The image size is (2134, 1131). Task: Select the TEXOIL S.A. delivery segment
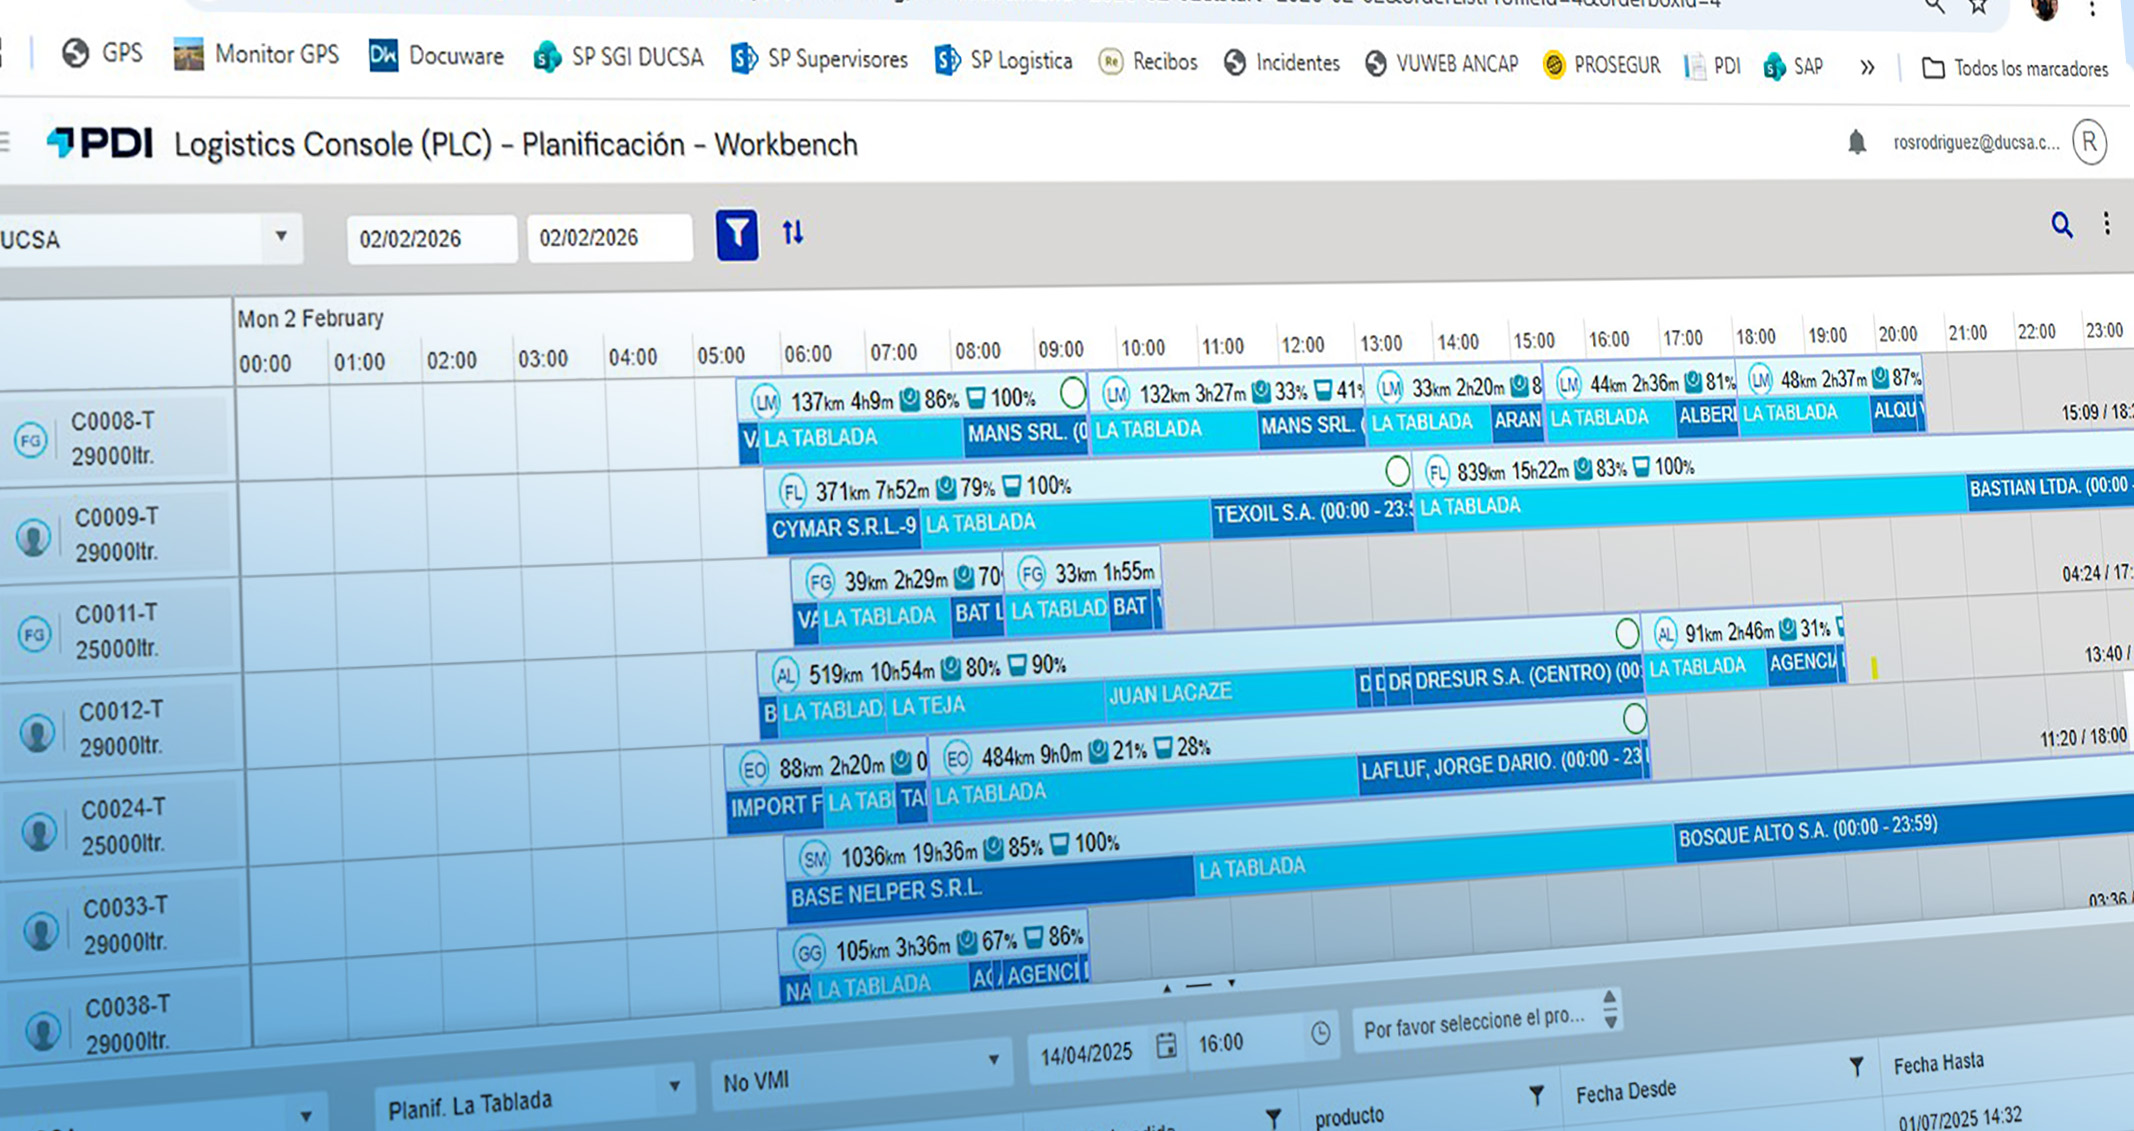tap(1313, 512)
